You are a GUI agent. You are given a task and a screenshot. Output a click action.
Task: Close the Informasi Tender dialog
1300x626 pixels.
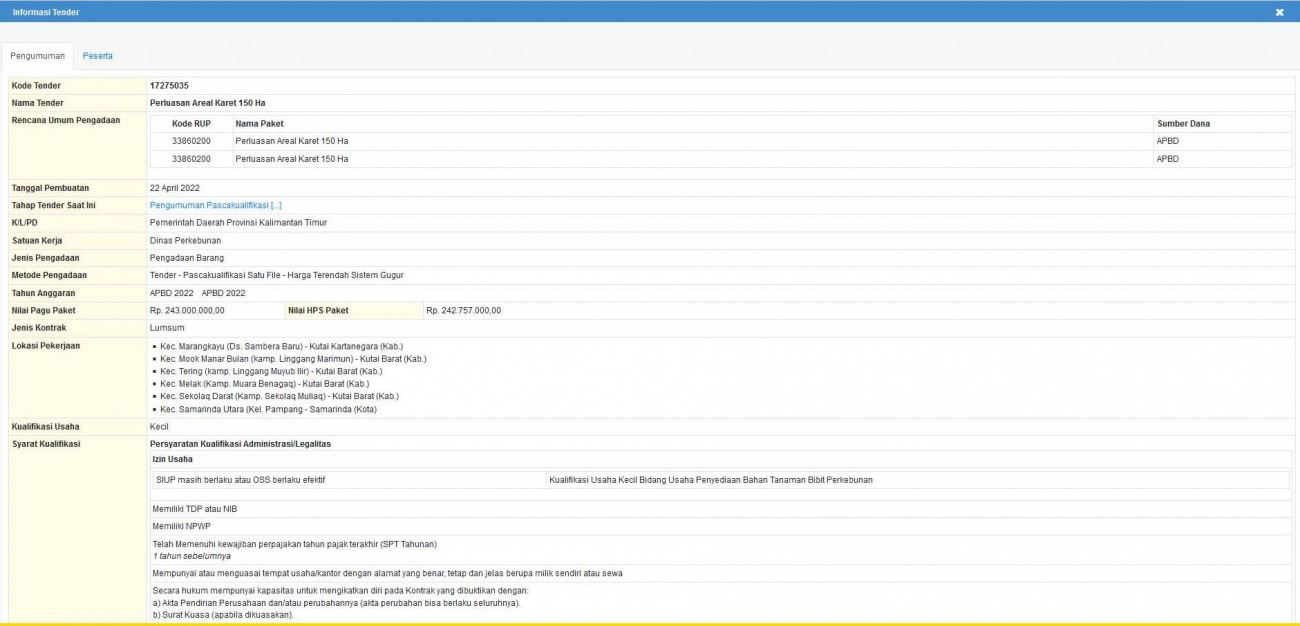coord(1279,12)
